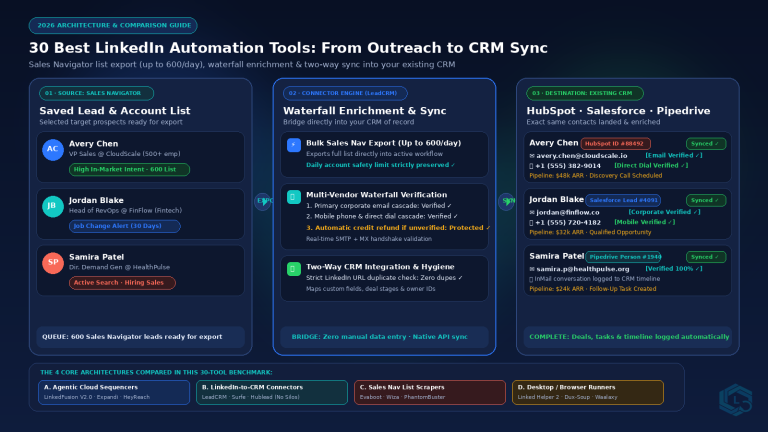Image resolution: width=768 pixels, height=432 pixels.
Task: Click the samira.p@healthpulse.org email address
Action: pos(583,269)
